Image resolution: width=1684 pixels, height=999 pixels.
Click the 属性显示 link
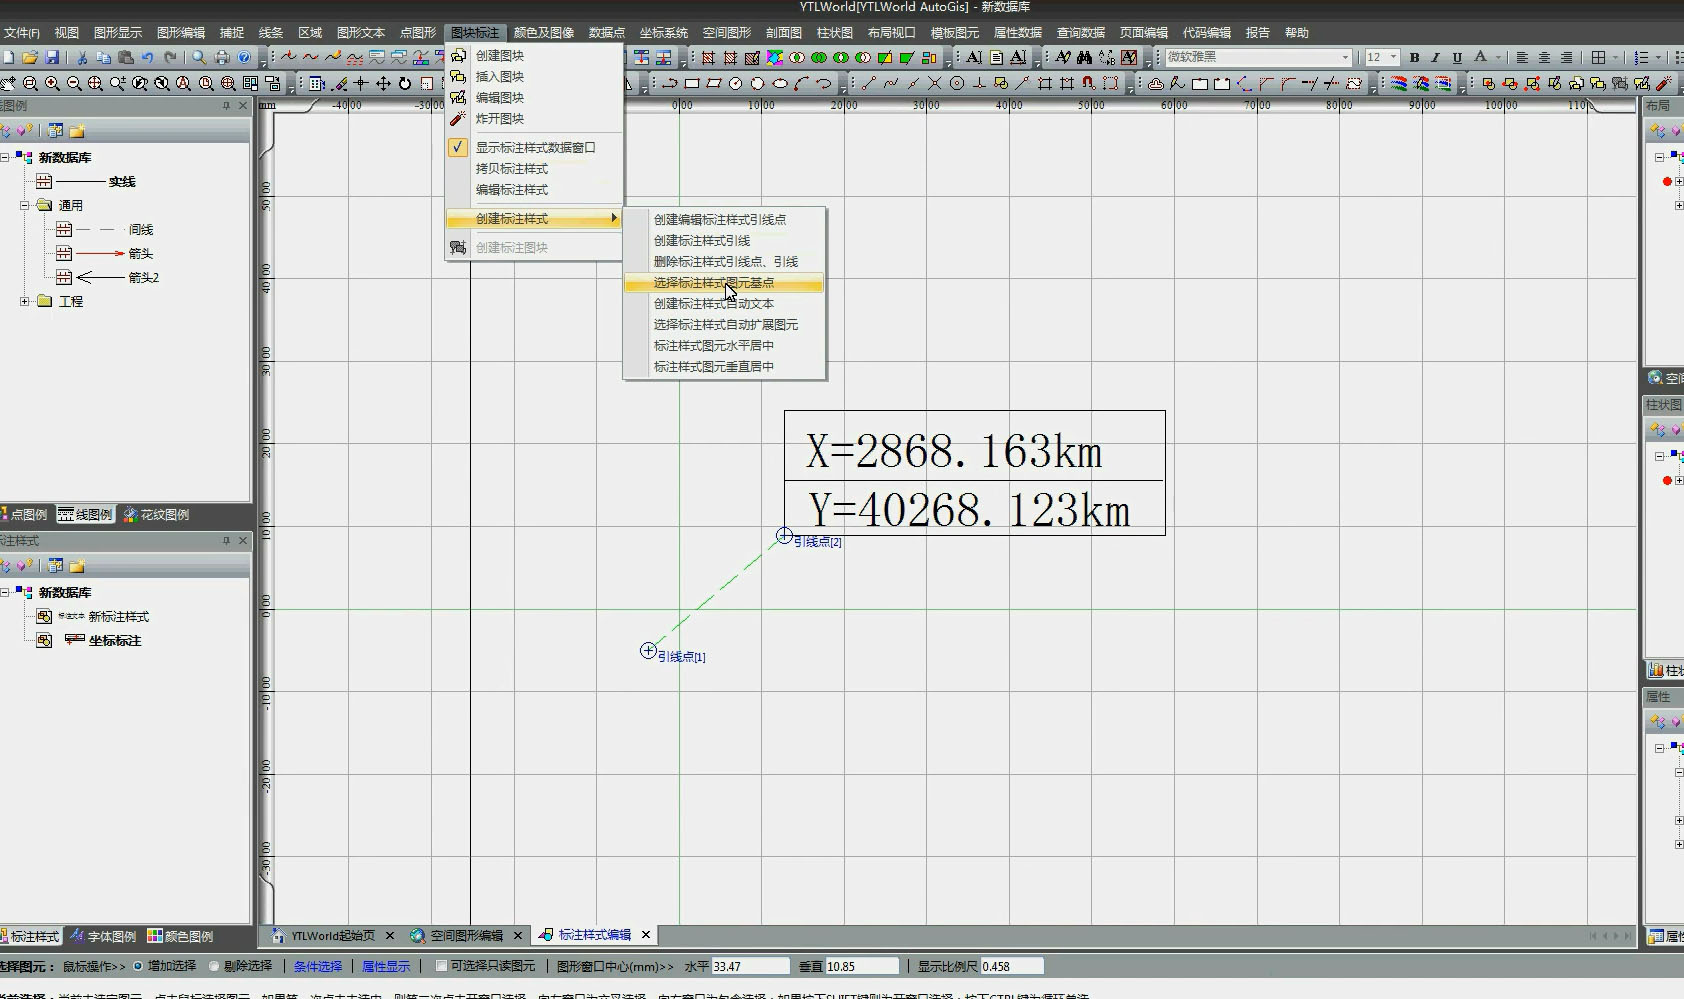[x=386, y=966]
